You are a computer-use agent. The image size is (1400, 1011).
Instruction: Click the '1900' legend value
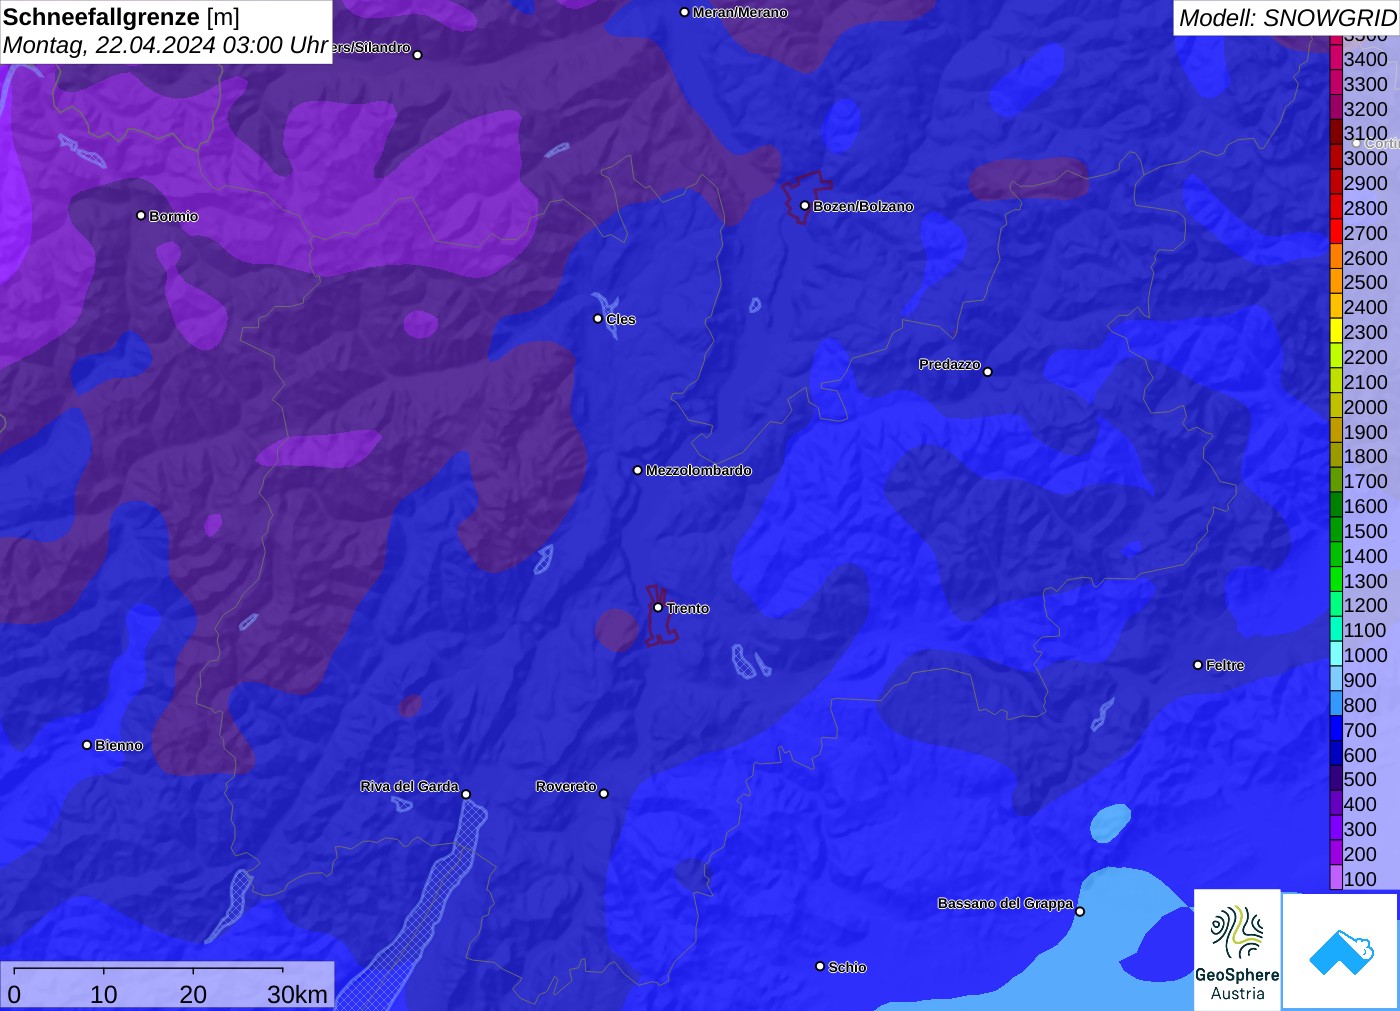1365,432
